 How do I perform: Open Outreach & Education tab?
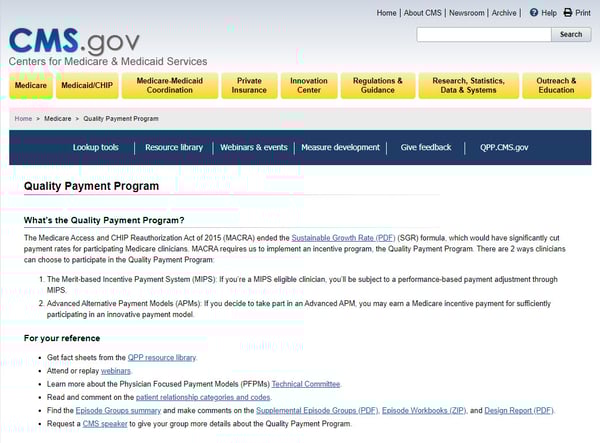[556, 85]
